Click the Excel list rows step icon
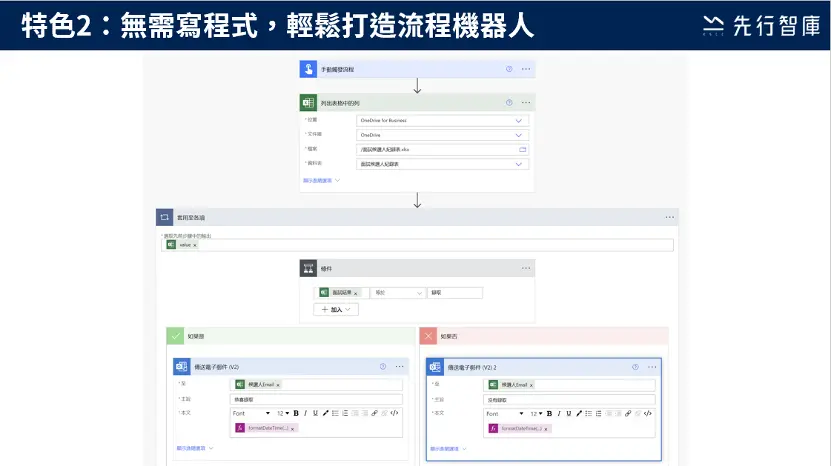The height and width of the screenshot is (466, 832). 308,102
